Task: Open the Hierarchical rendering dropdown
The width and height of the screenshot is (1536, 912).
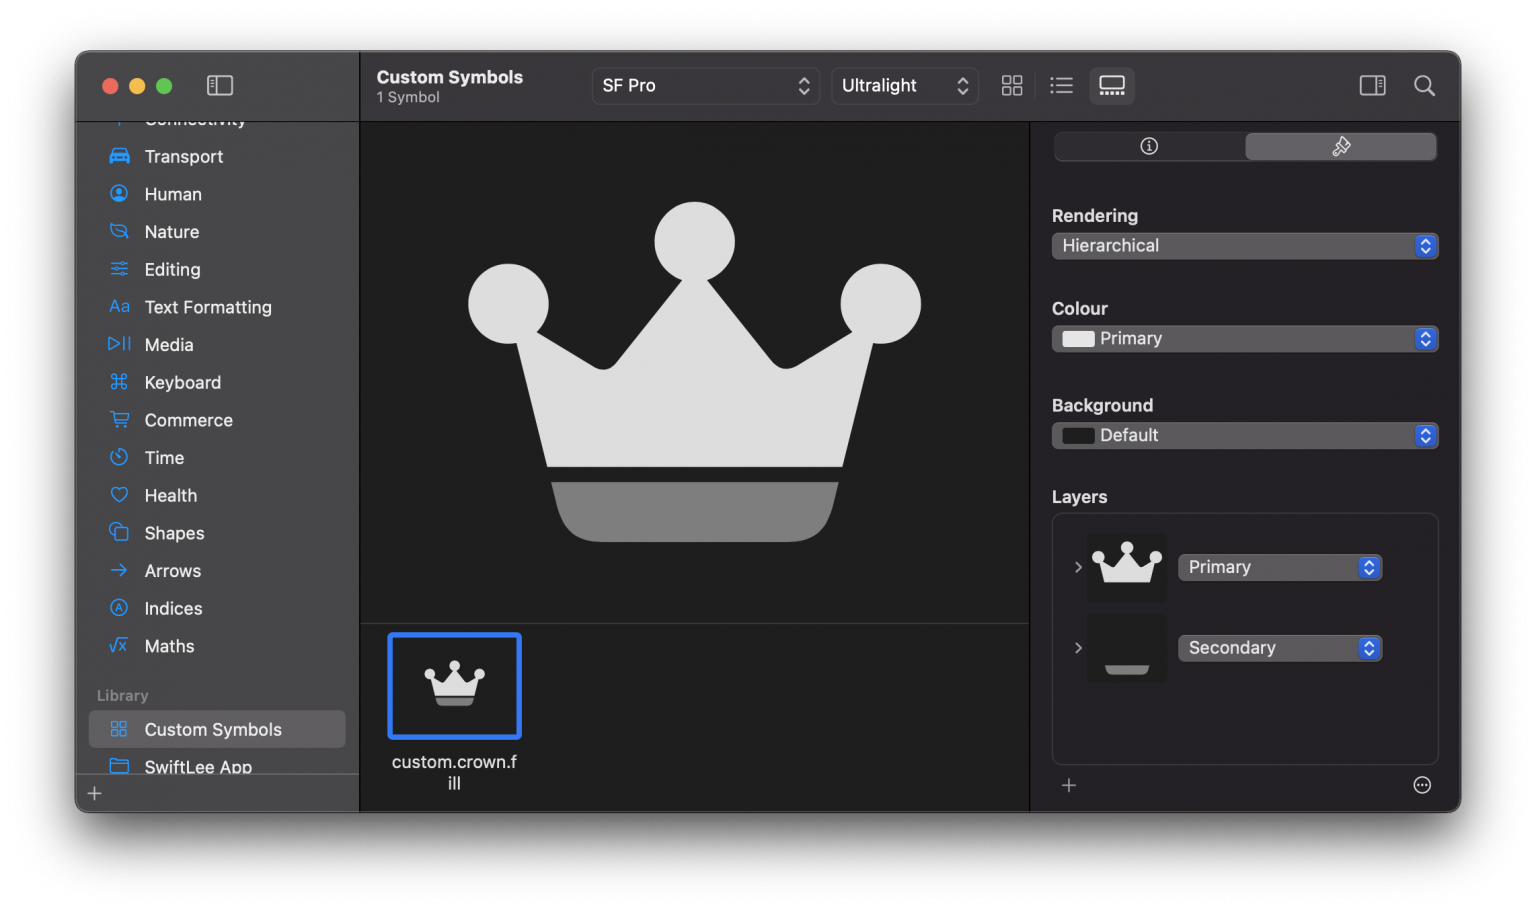Action: point(1244,246)
